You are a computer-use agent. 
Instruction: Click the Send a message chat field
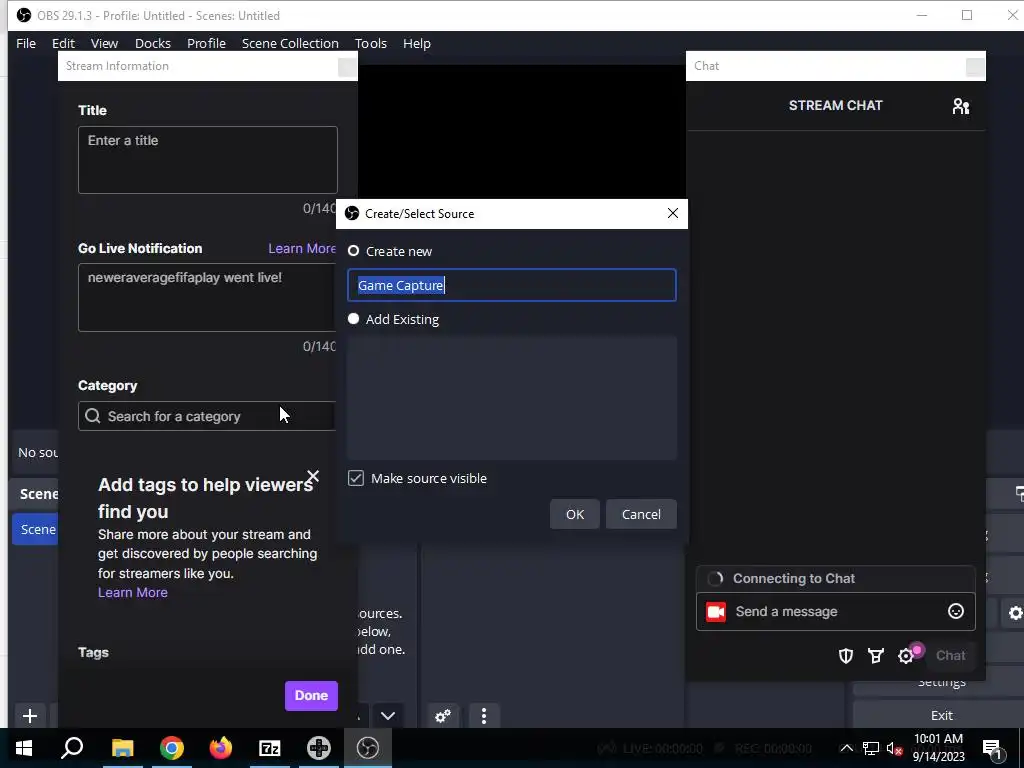[x=836, y=611]
